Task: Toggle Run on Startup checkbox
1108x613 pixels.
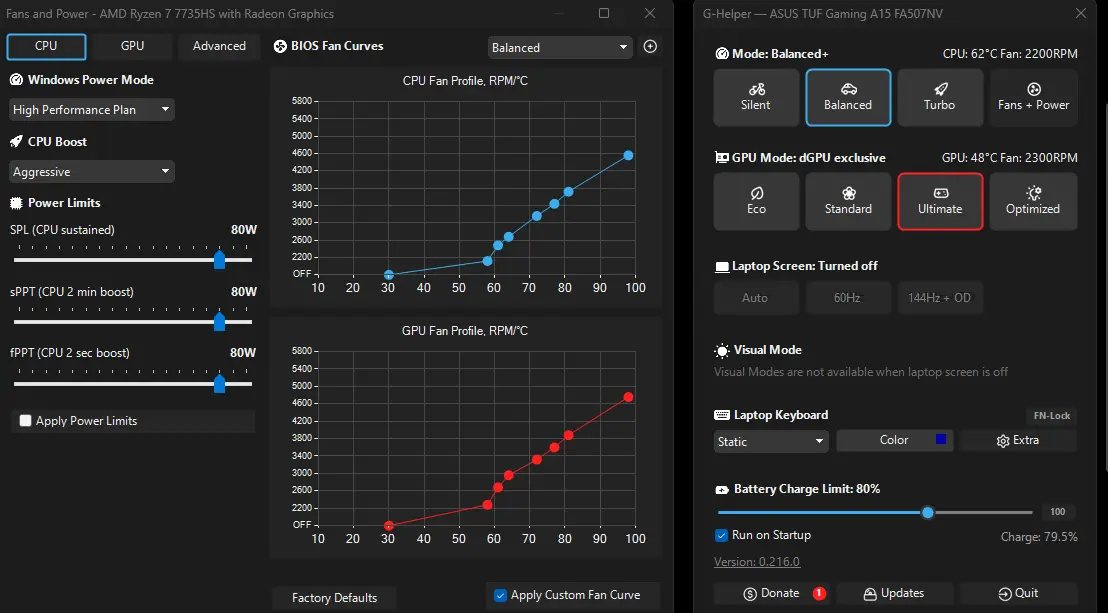Action: 721,535
